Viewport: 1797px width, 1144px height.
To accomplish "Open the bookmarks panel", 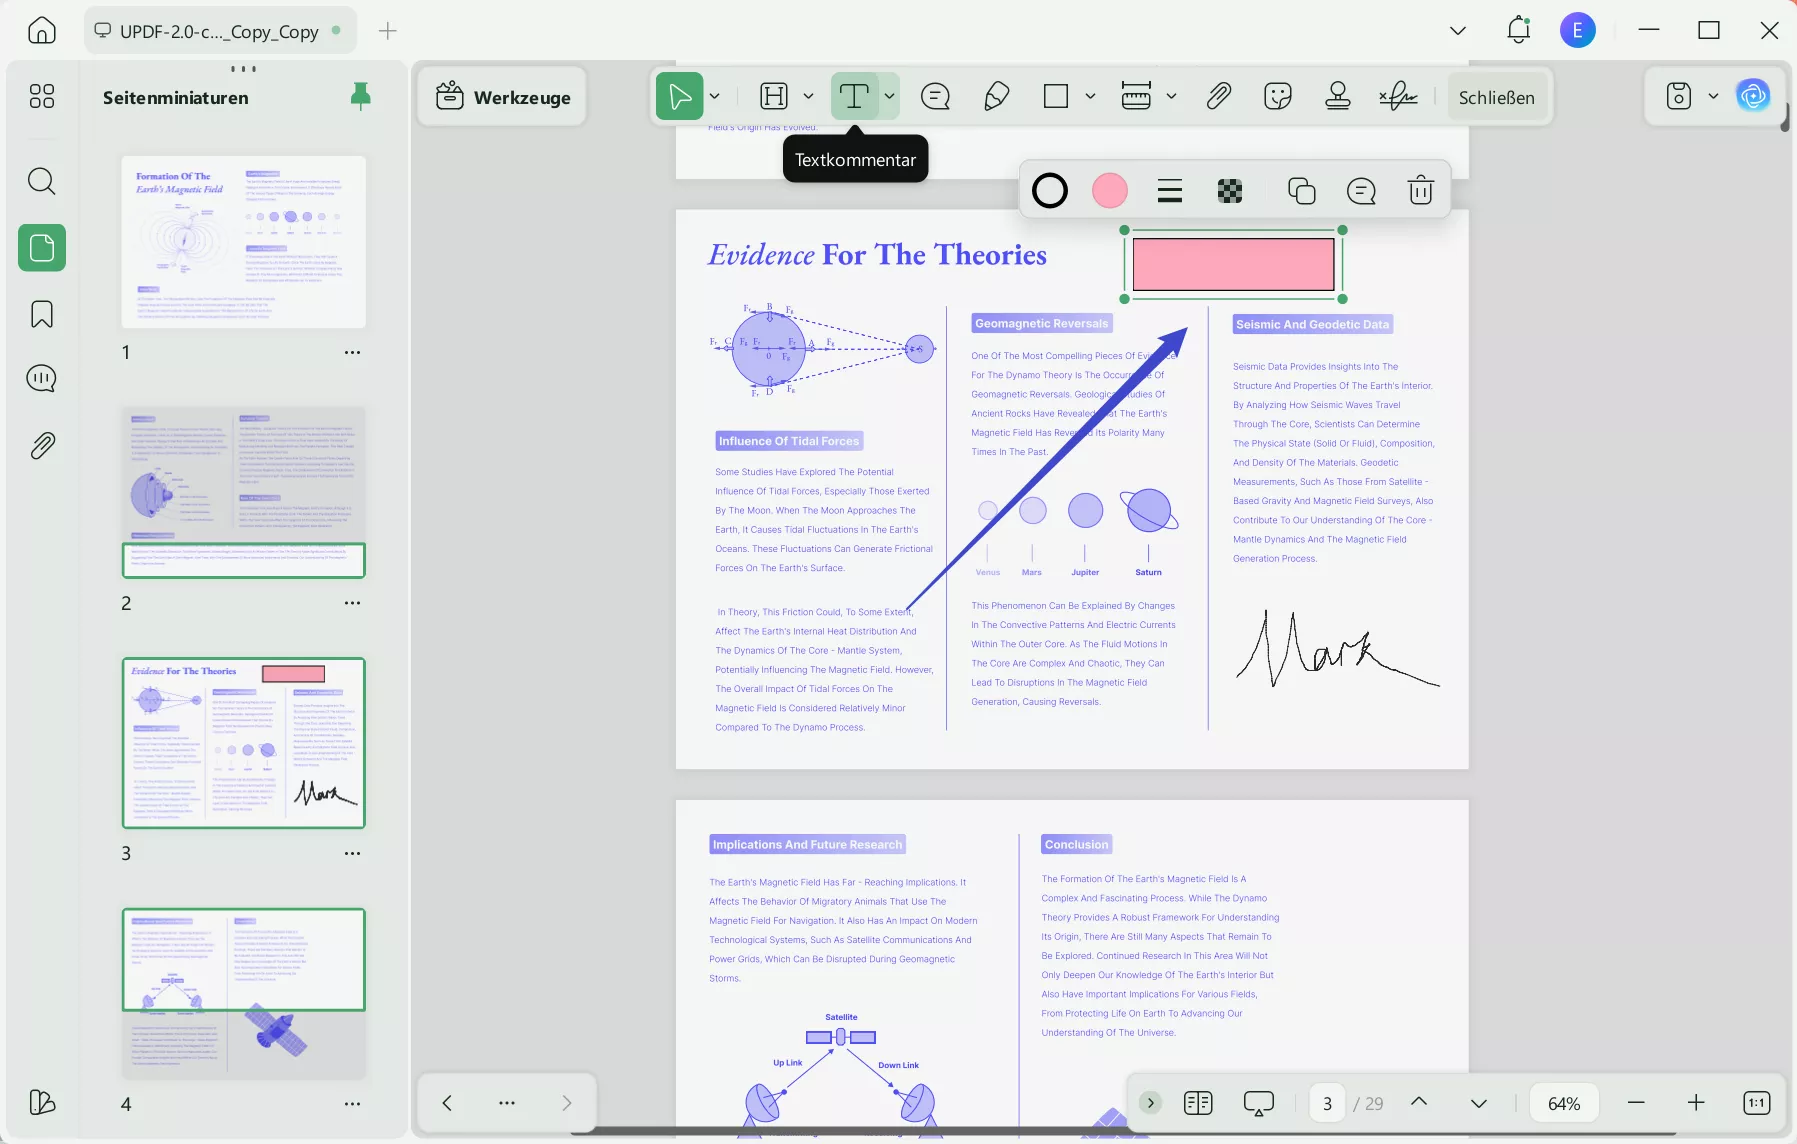I will pos(42,314).
